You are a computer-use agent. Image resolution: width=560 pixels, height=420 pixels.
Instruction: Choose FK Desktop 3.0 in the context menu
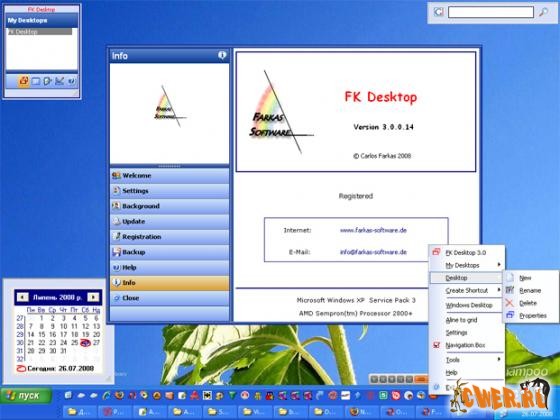pyautogui.click(x=466, y=252)
